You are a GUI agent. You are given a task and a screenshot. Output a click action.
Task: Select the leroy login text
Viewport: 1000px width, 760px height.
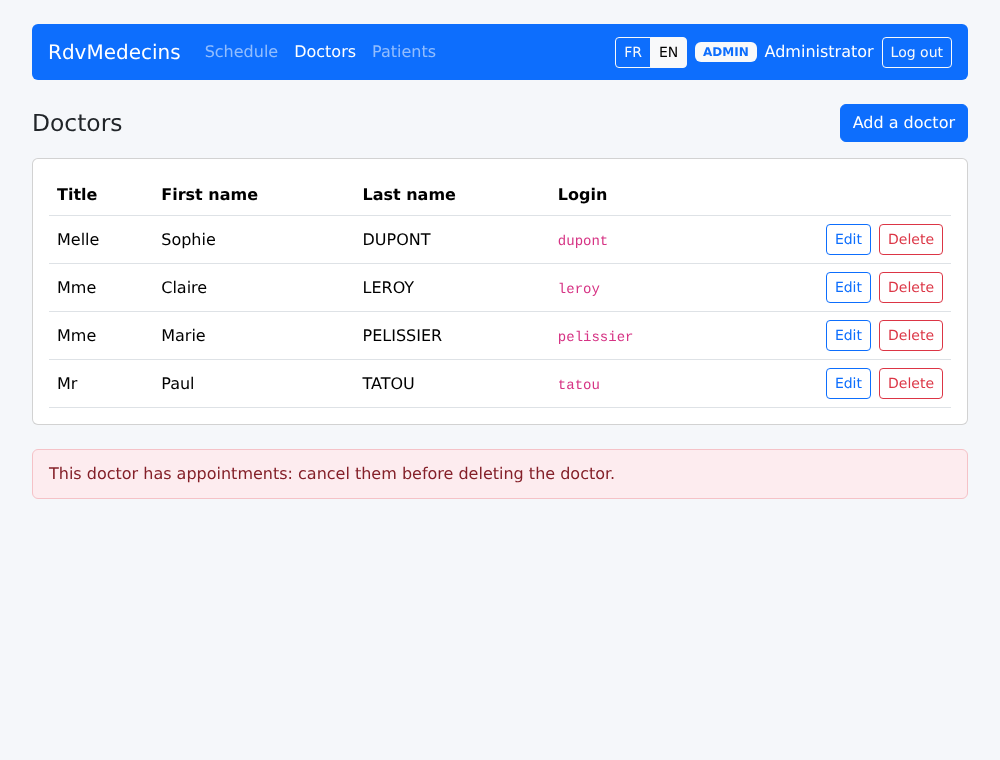pyautogui.click(x=578, y=288)
